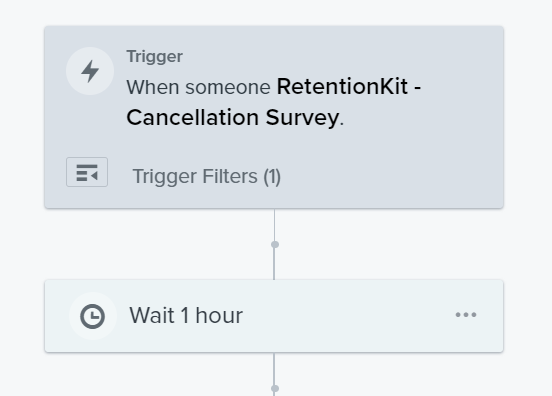Click the word "hour" in Wait step
The height and width of the screenshot is (396, 552).
point(219,315)
